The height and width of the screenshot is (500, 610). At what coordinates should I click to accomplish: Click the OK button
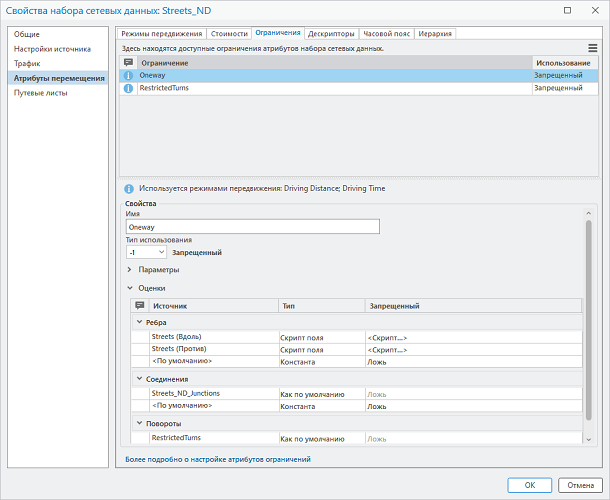coord(530,485)
